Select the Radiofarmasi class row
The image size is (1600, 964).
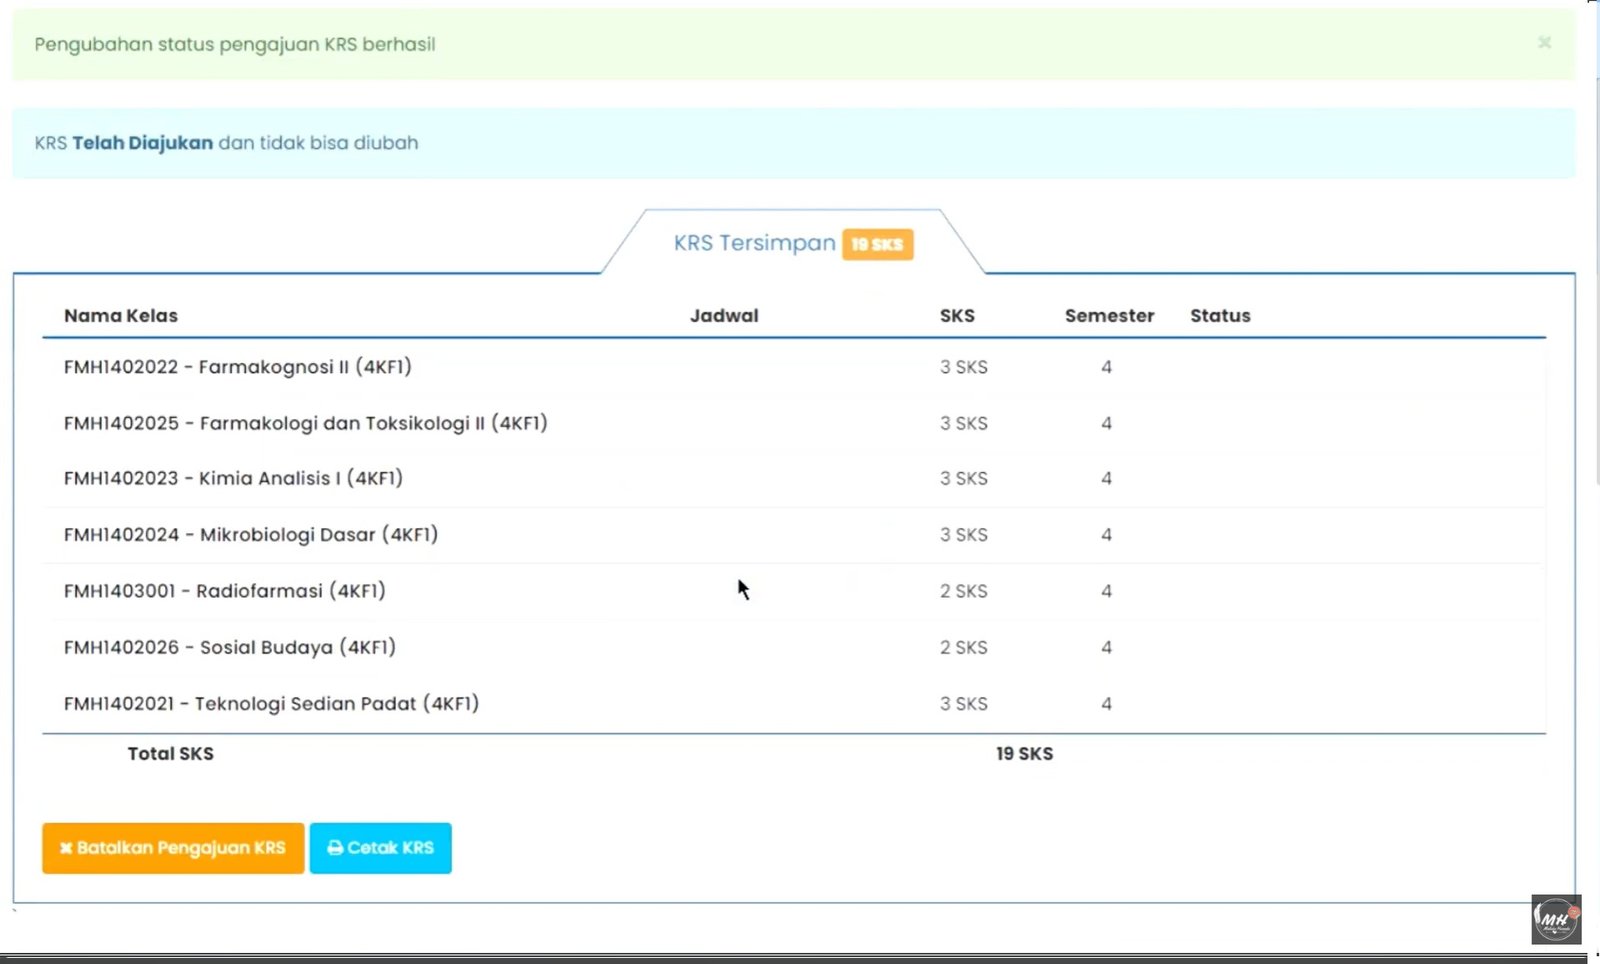(794, 591)
